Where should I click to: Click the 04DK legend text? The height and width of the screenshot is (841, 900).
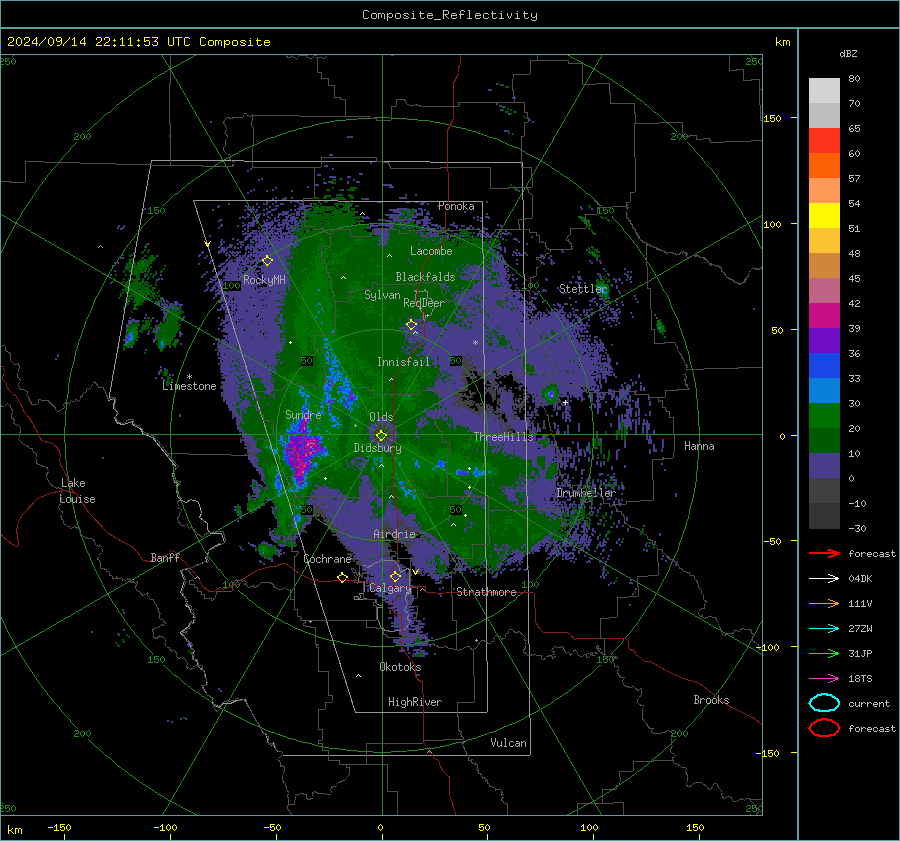click(x=860, y=579)
